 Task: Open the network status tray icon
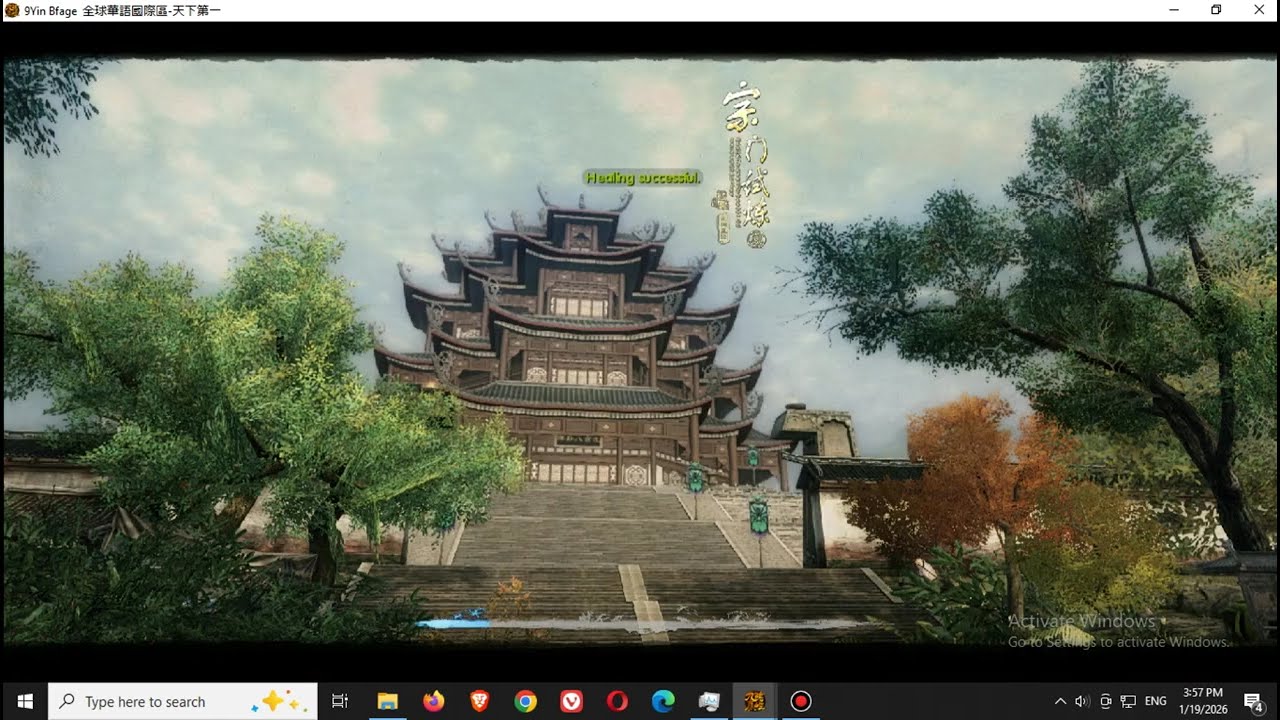pyautogui.click(x=1128, y=701)
